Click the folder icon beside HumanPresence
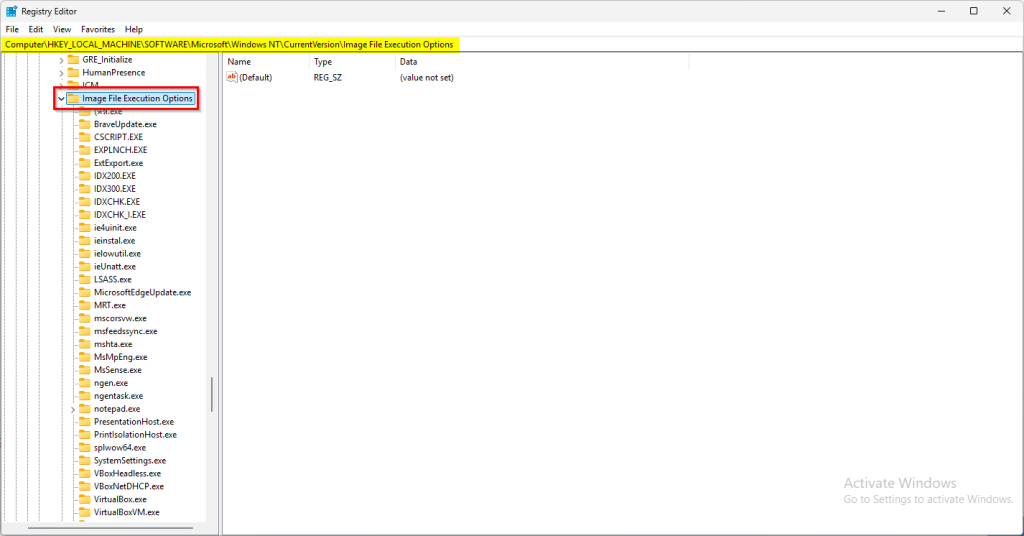Screen dimensions: 1024x536 (73, 73)
